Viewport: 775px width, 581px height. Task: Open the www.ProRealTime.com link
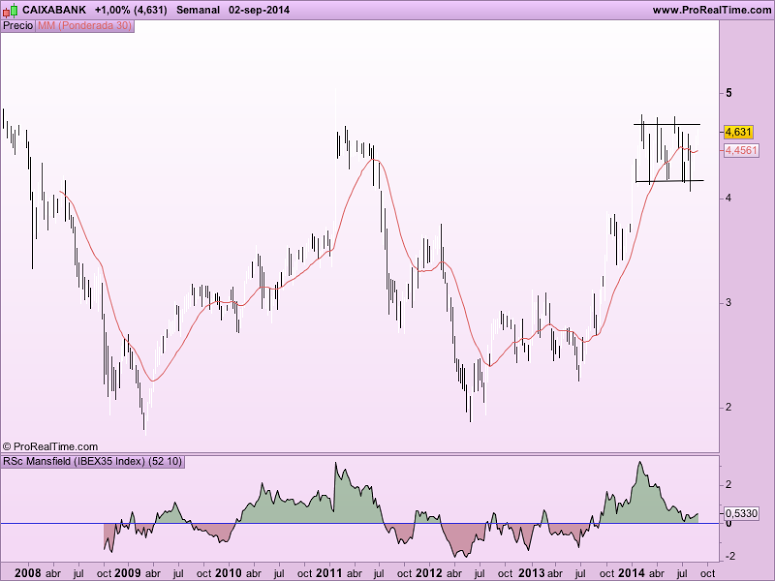pos(712,10)
